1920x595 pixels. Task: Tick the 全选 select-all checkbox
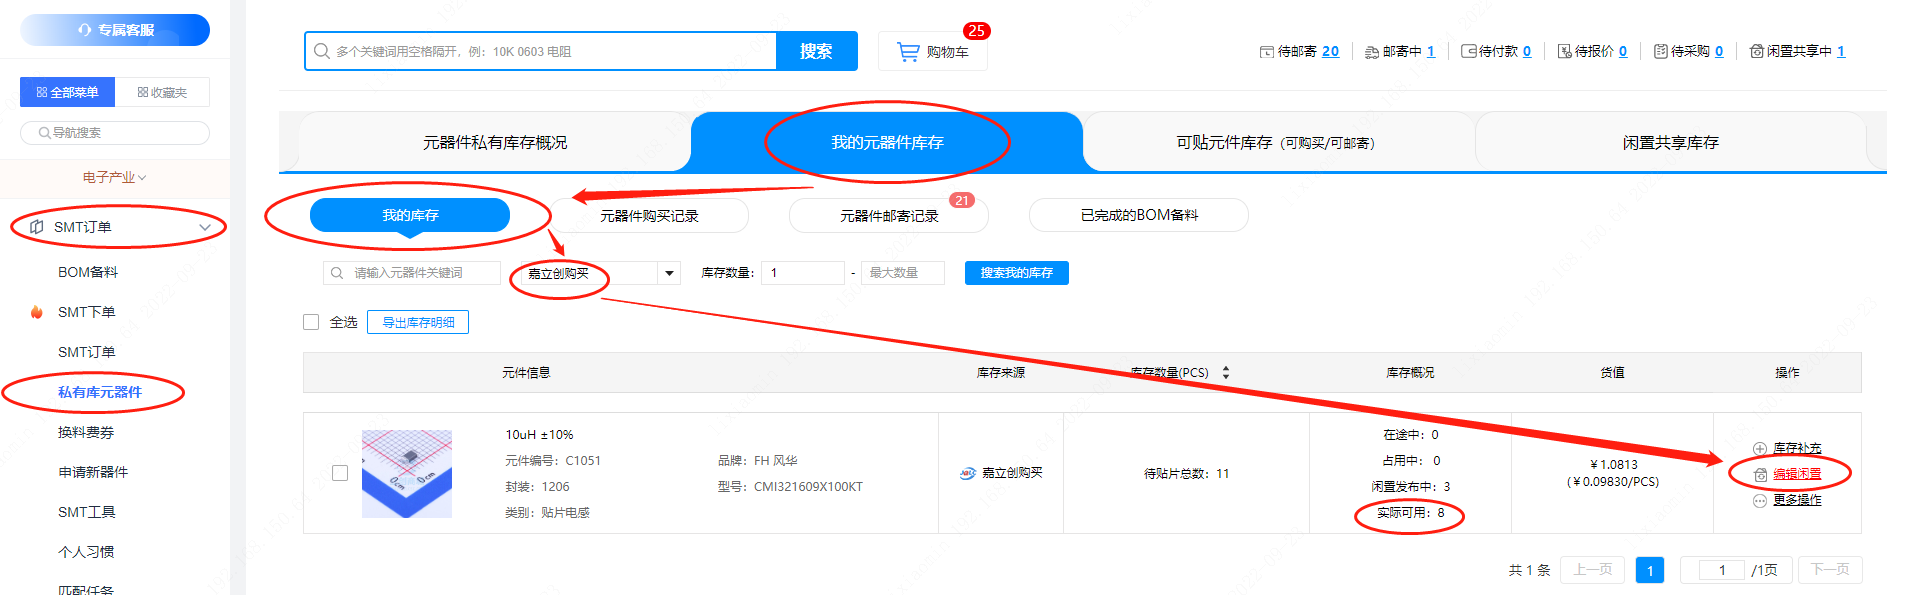(x=311, y=322)
